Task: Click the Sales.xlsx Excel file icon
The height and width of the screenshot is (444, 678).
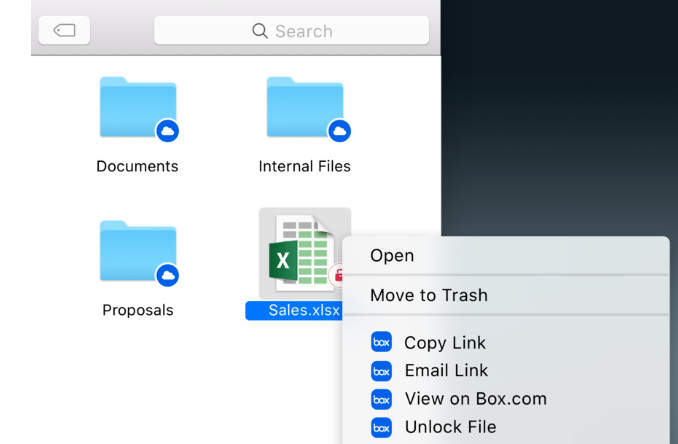Action: 300,254
